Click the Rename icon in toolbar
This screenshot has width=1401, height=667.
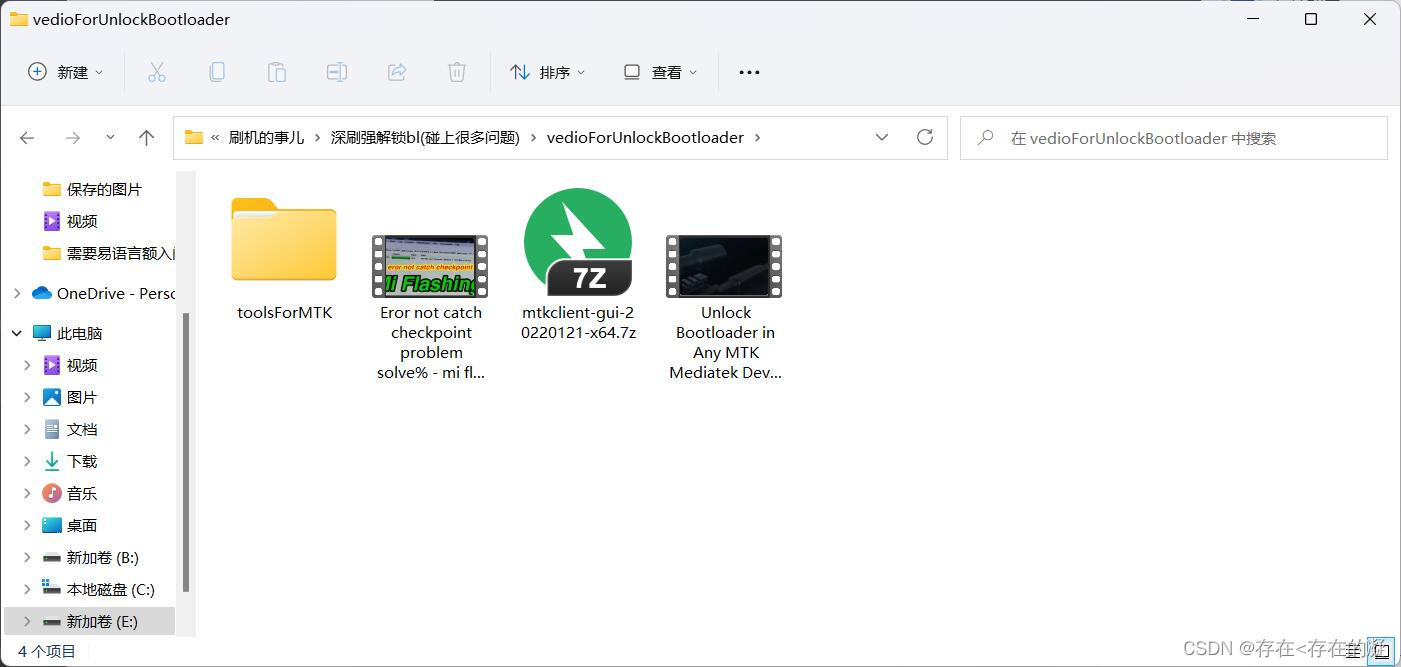(337, 72)
